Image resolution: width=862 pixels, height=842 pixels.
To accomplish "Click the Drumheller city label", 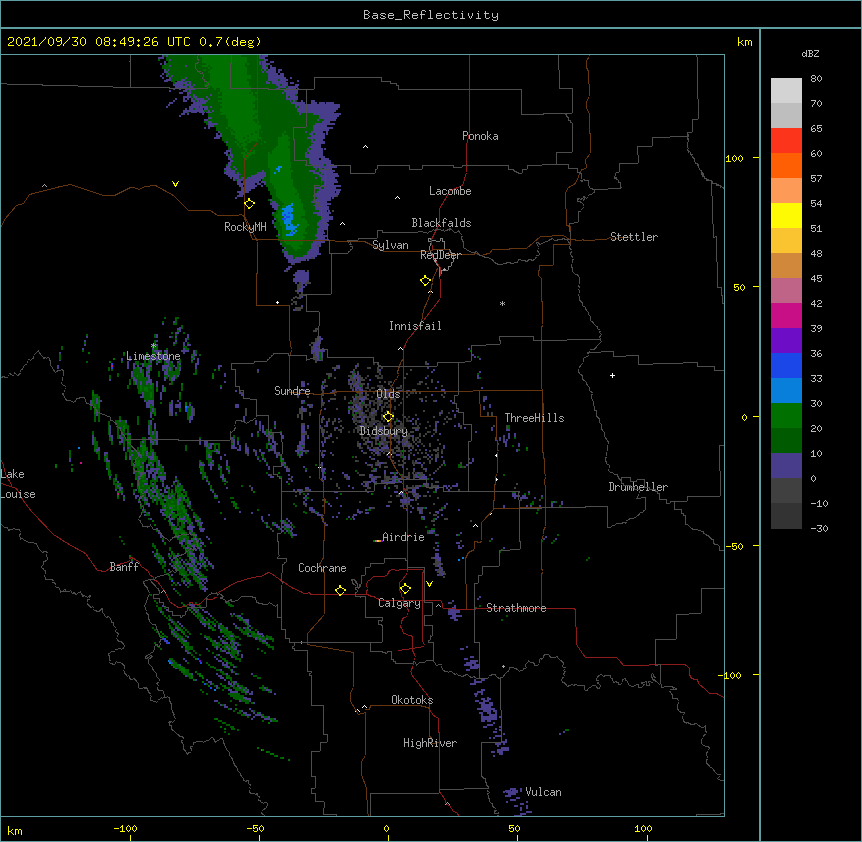I will [x=638, y=487].
